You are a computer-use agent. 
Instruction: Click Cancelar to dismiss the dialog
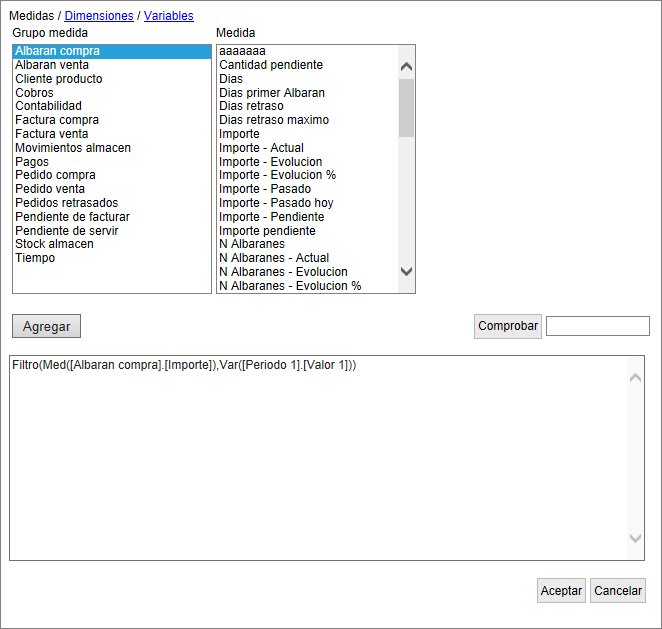click(618, 590)
